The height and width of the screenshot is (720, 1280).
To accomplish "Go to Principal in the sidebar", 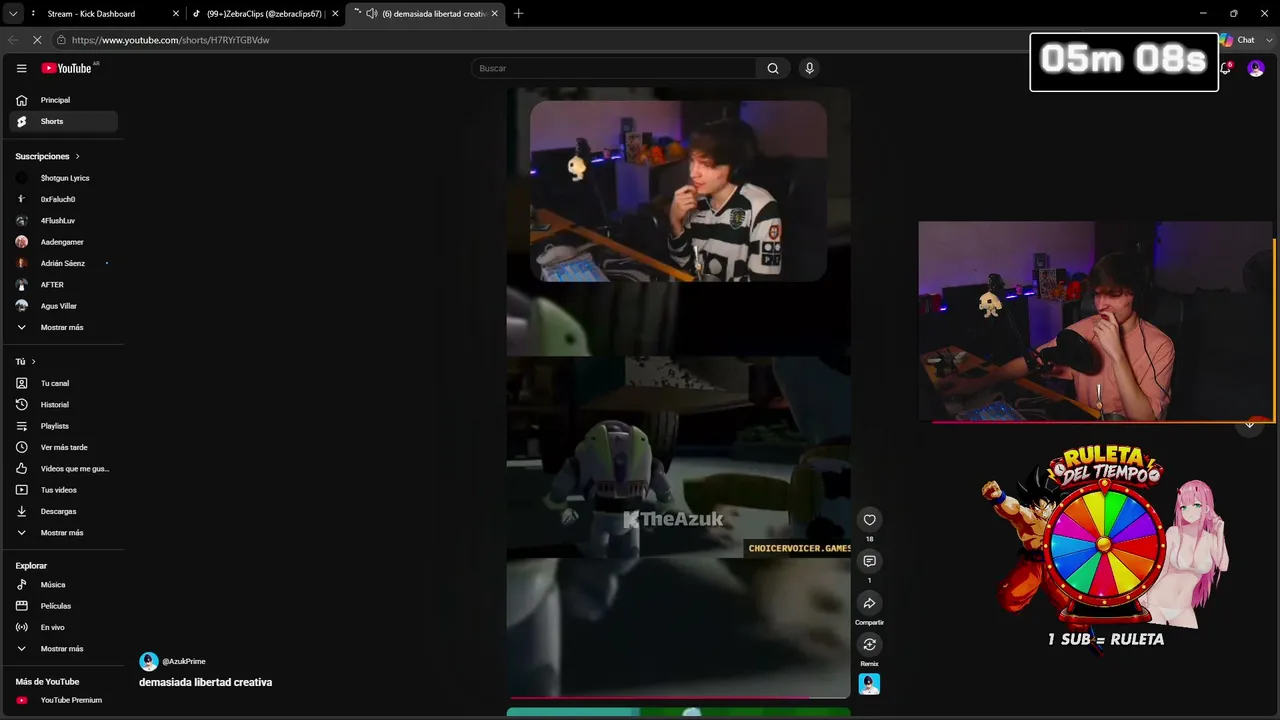I will click(x=64, y=100).
